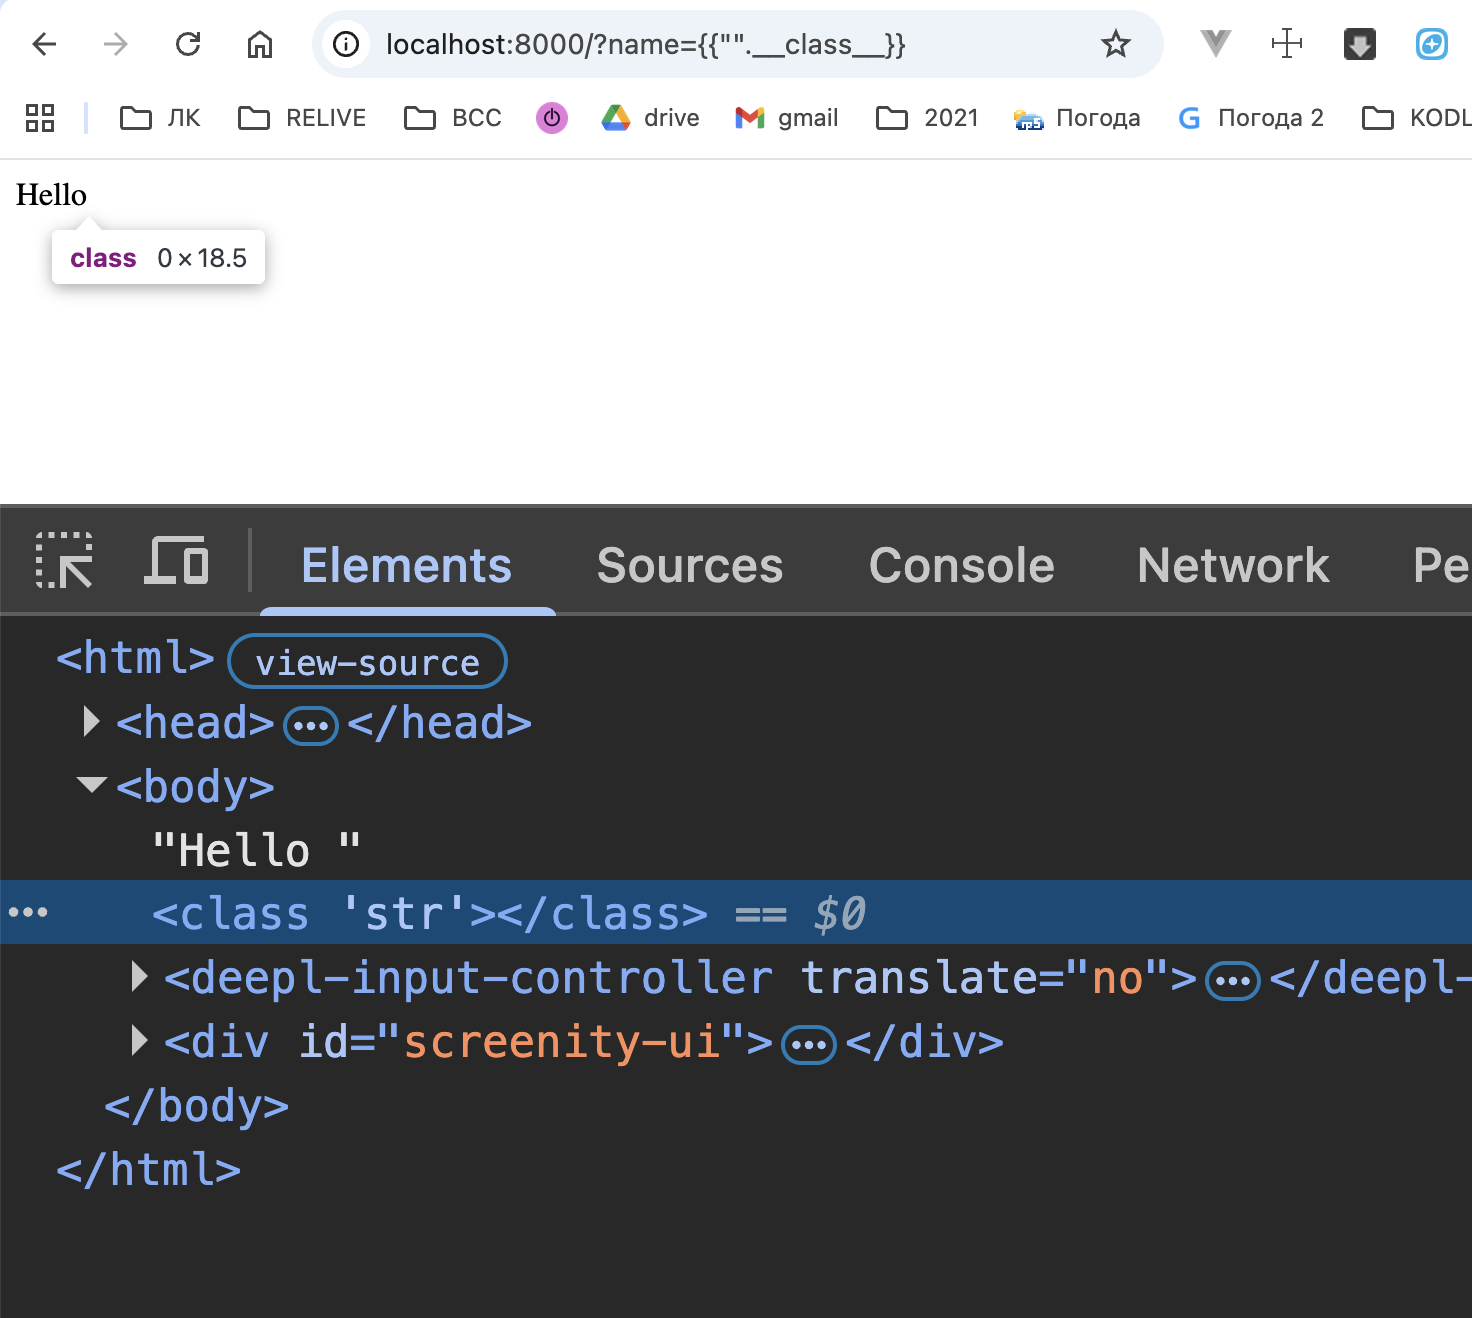This screenshot has width=1472, height=1318.
Task: Click the view-source badge next to html
Action: pos(367,661)
